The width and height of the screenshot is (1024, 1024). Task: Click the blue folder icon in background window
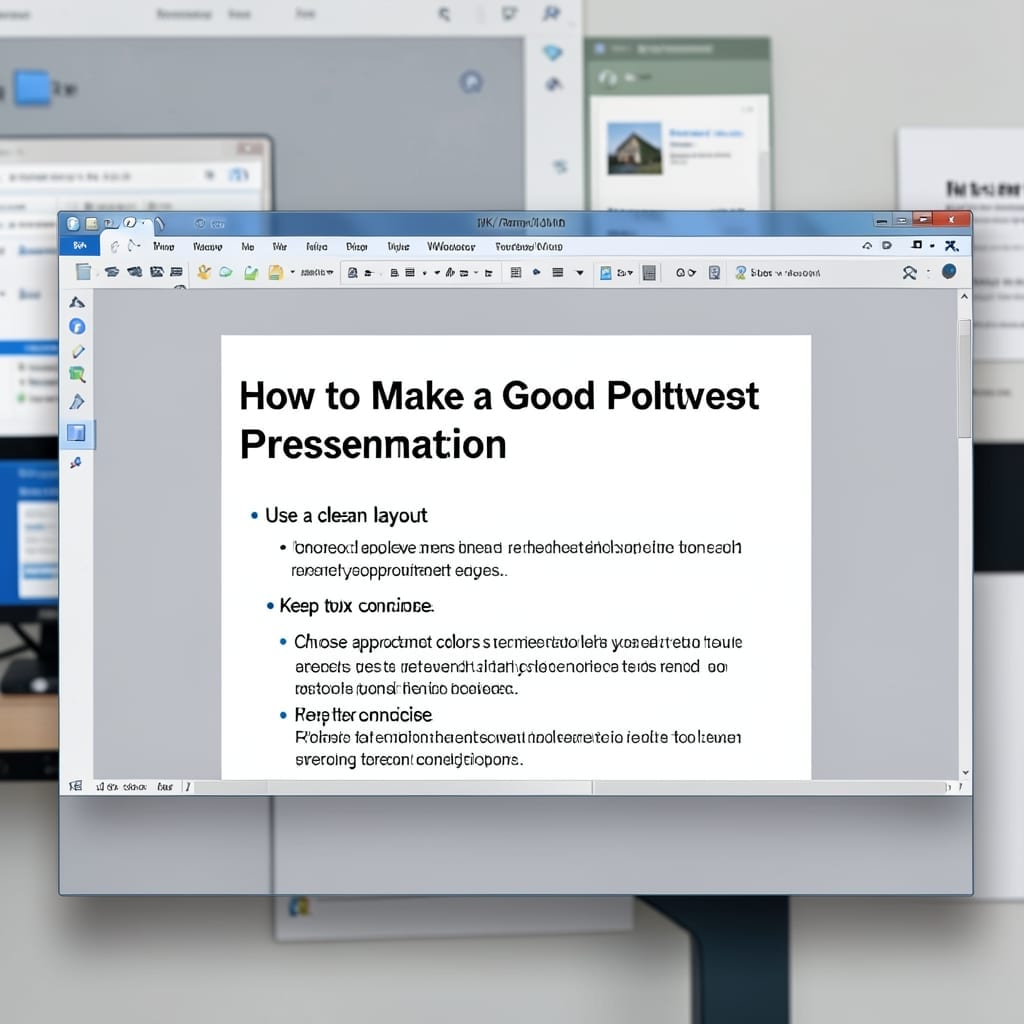(x=33, y=88)
